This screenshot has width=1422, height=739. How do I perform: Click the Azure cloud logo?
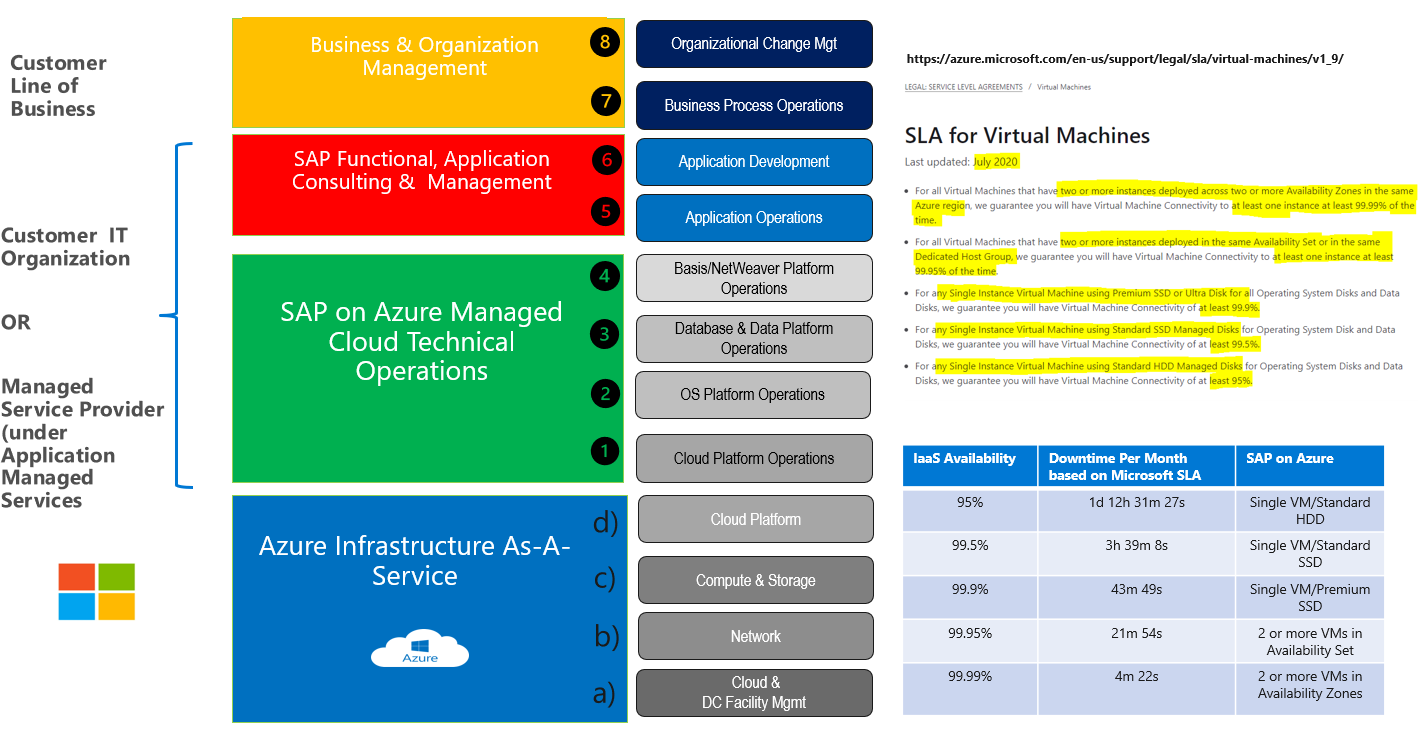click(420, 648)
